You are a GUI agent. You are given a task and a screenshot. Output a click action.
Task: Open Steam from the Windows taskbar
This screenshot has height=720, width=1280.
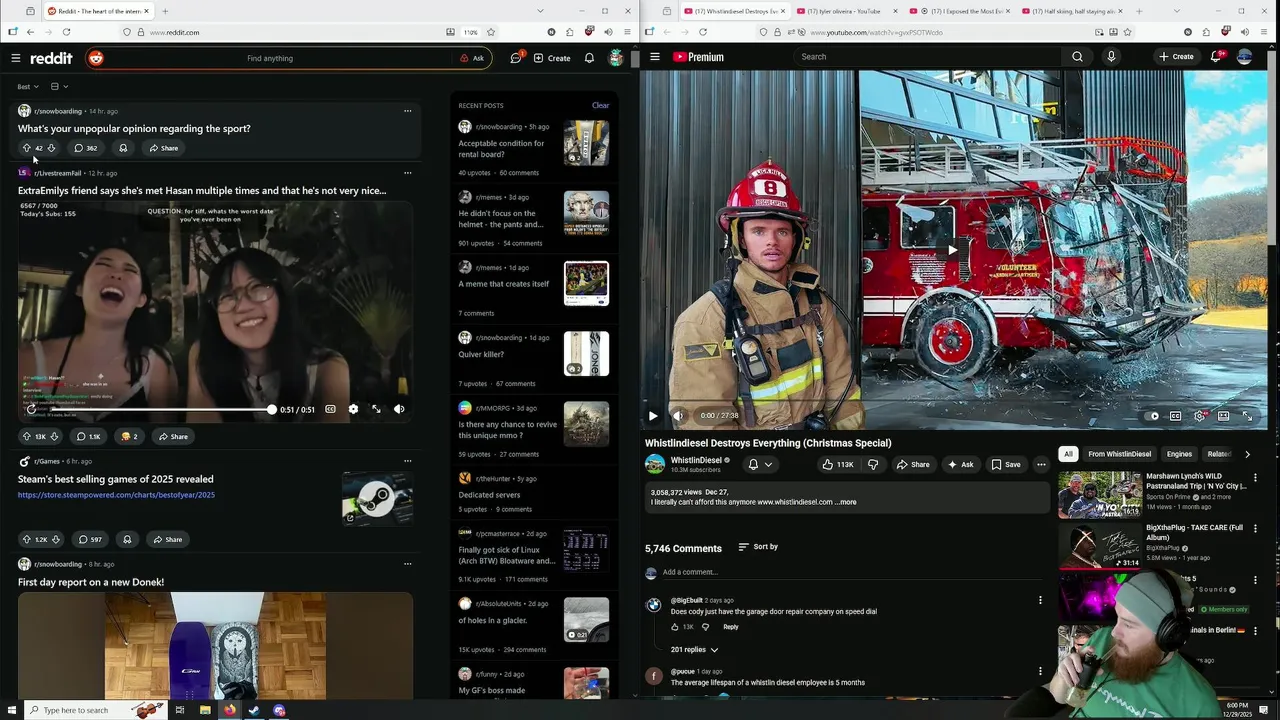(x=254, y=710)
